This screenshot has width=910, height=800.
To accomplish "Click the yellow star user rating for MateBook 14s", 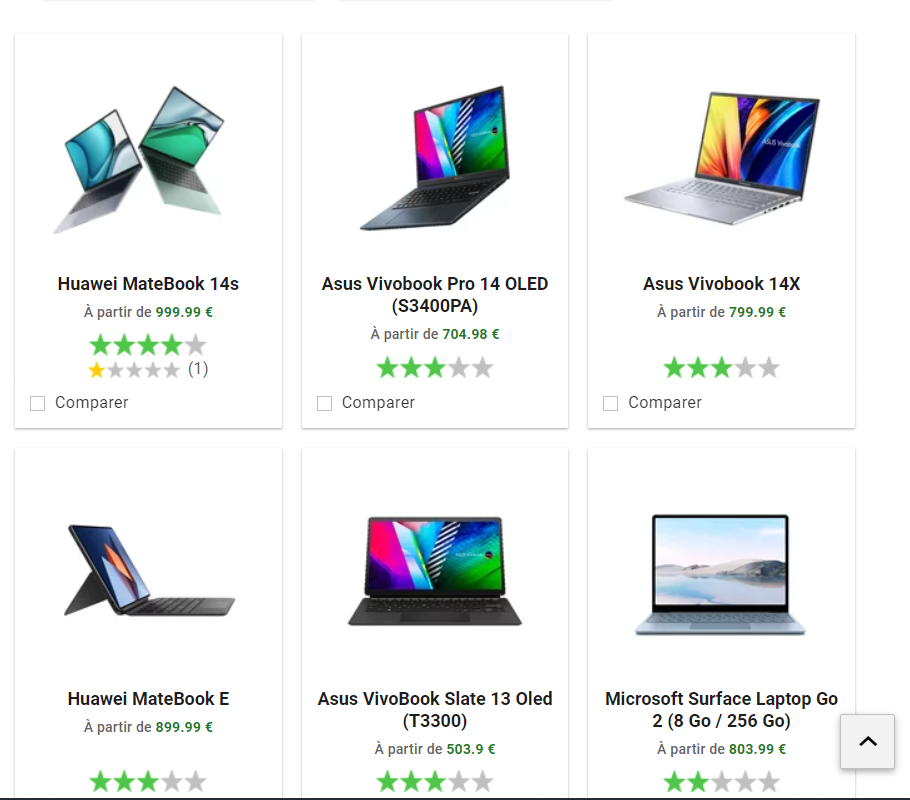I will tap(134, 370).
